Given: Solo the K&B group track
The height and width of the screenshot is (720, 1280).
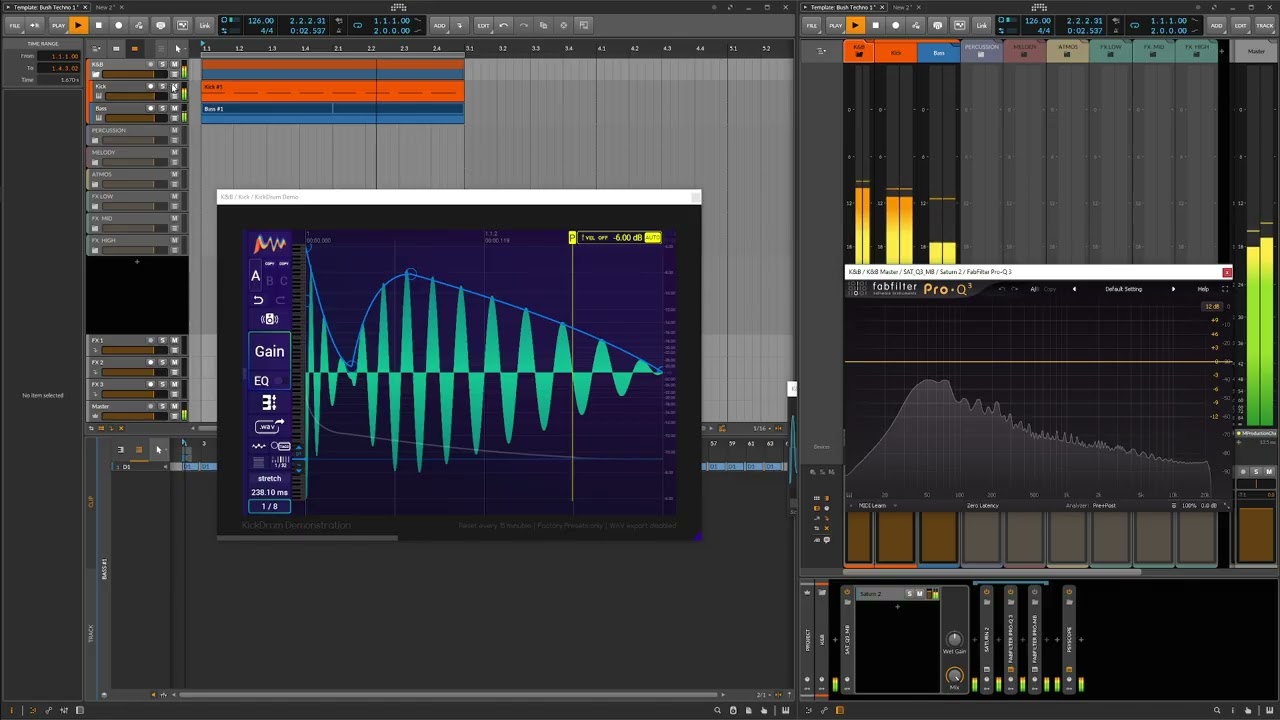Looking at the screenshot, I should (x=163, y=64).
